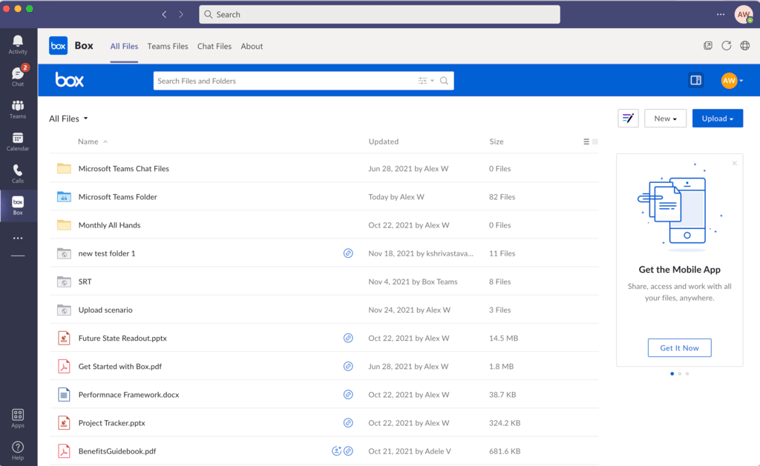Screen dimensions: 760x466
Task: Click the reload tab icon
Action: [726, 46]
